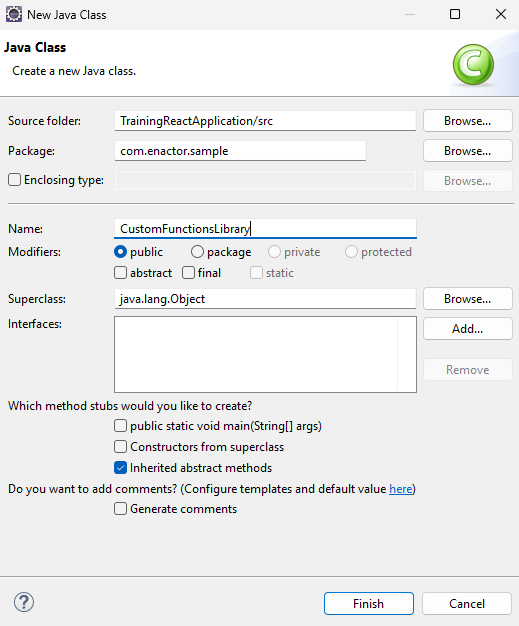Toggle the Generate comments checkbox
This screenshot has width=519, height=626.
pos(121,509)
